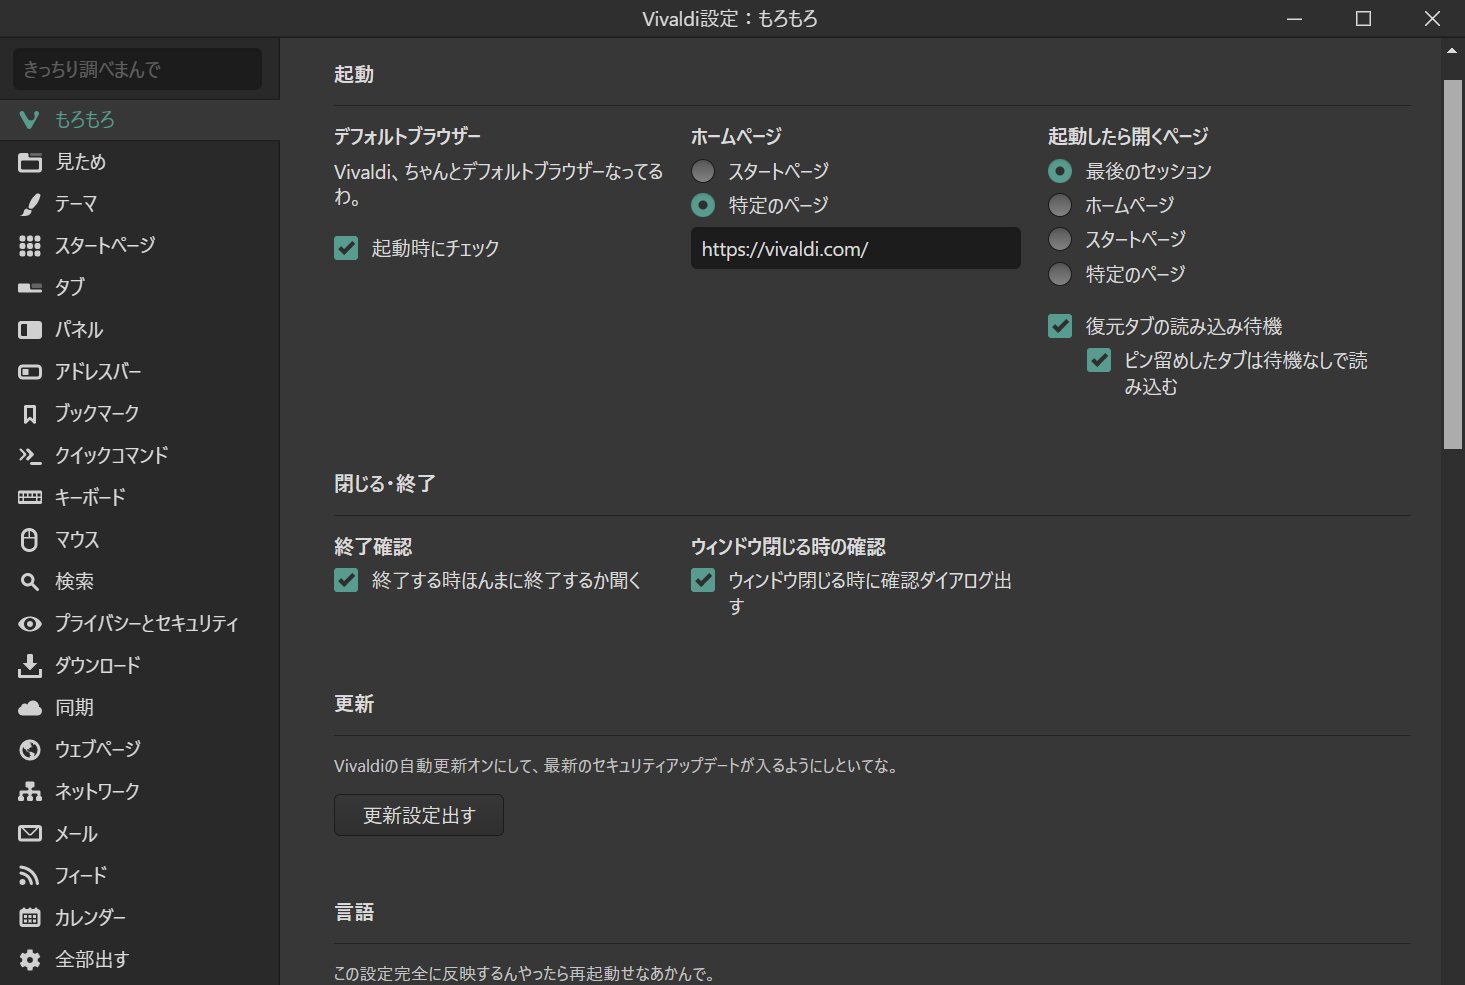Viewport: 1465px width, 985px height.
Task: Open the タブ settings icon
Action: 30,288
